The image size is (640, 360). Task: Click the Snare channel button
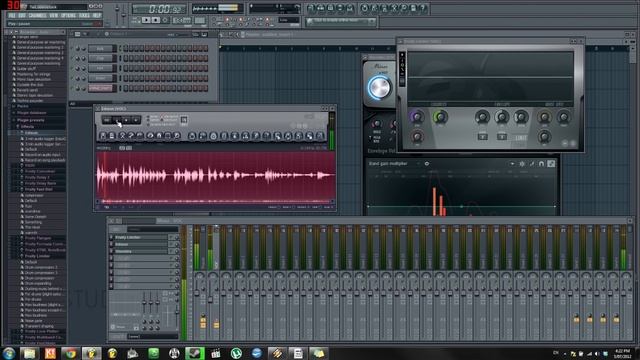pos(100,78)
